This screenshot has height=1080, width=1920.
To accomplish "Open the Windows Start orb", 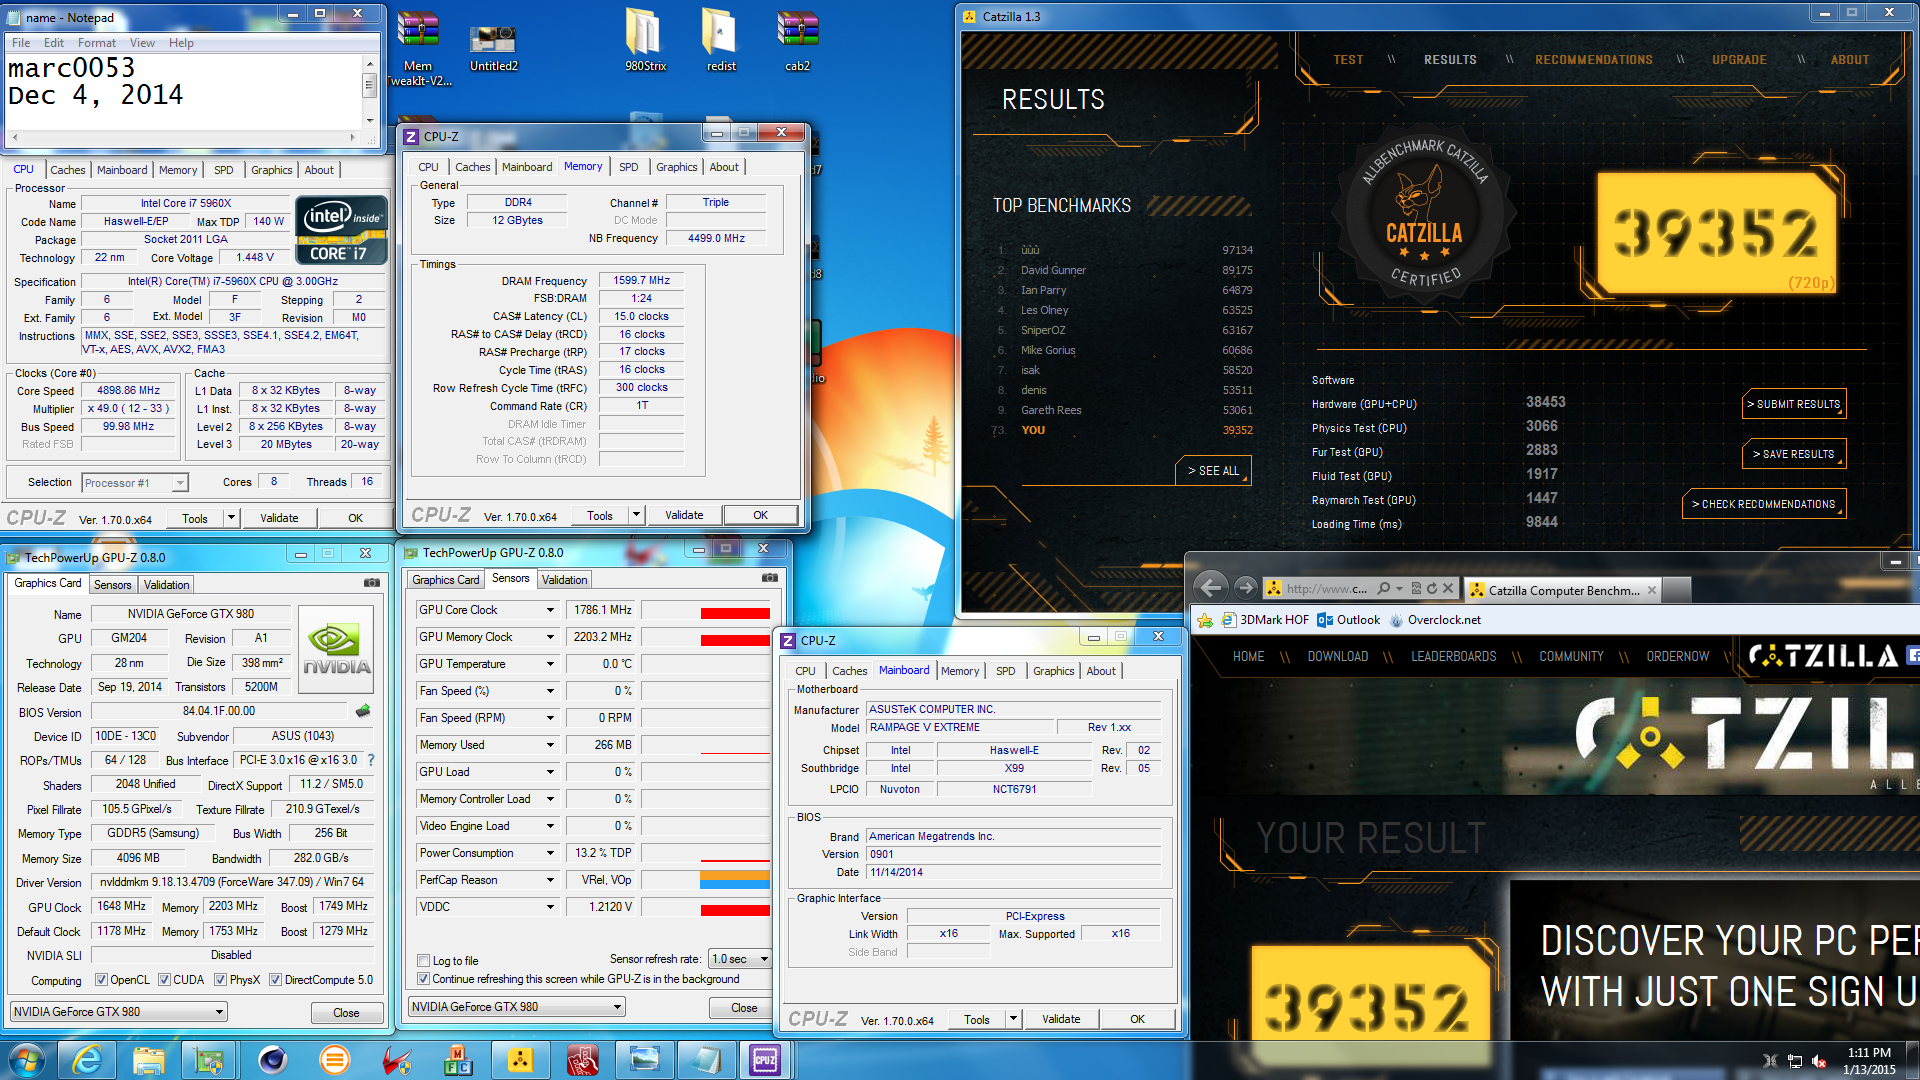I will (25, 1060).
